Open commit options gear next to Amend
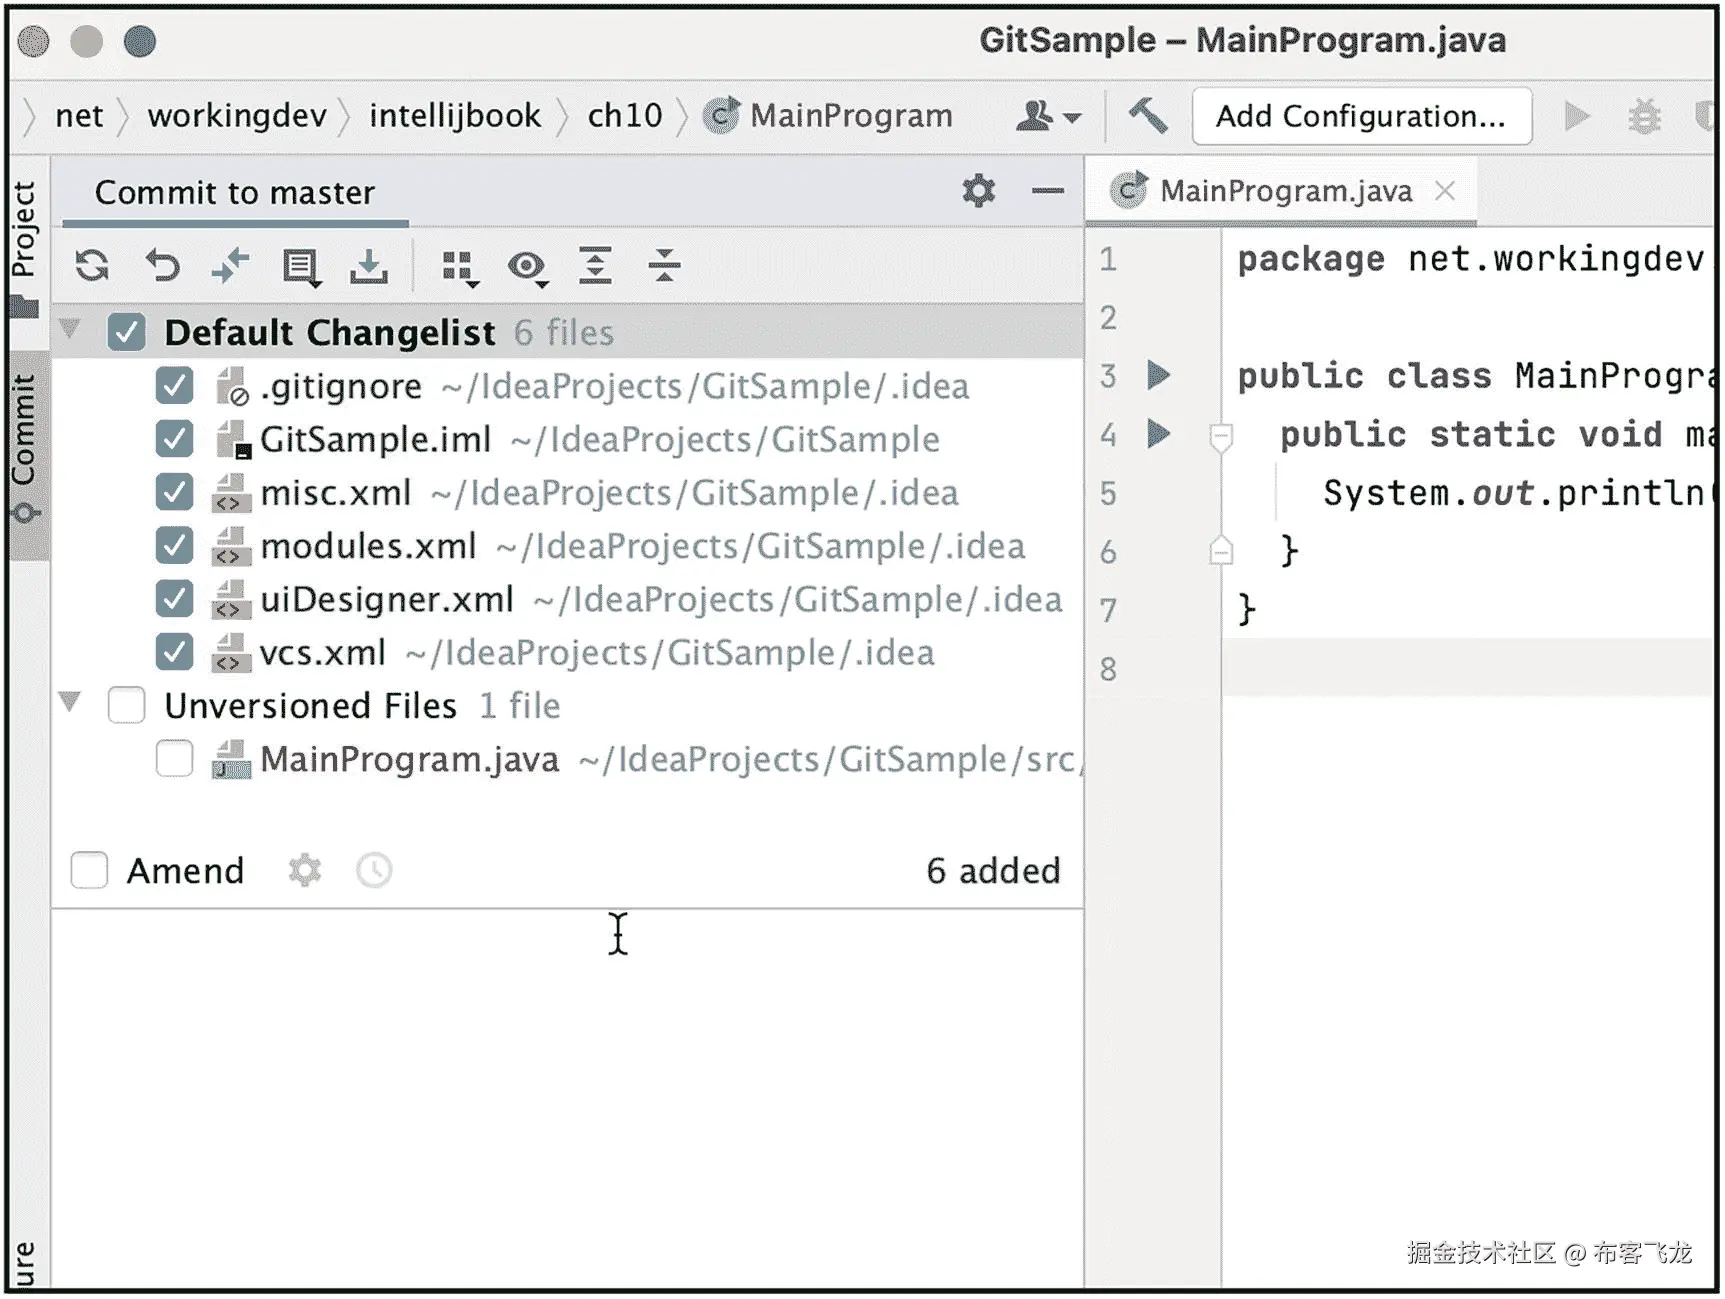Viewport: 1725px width, 1299px height. [x=304, y=870]
